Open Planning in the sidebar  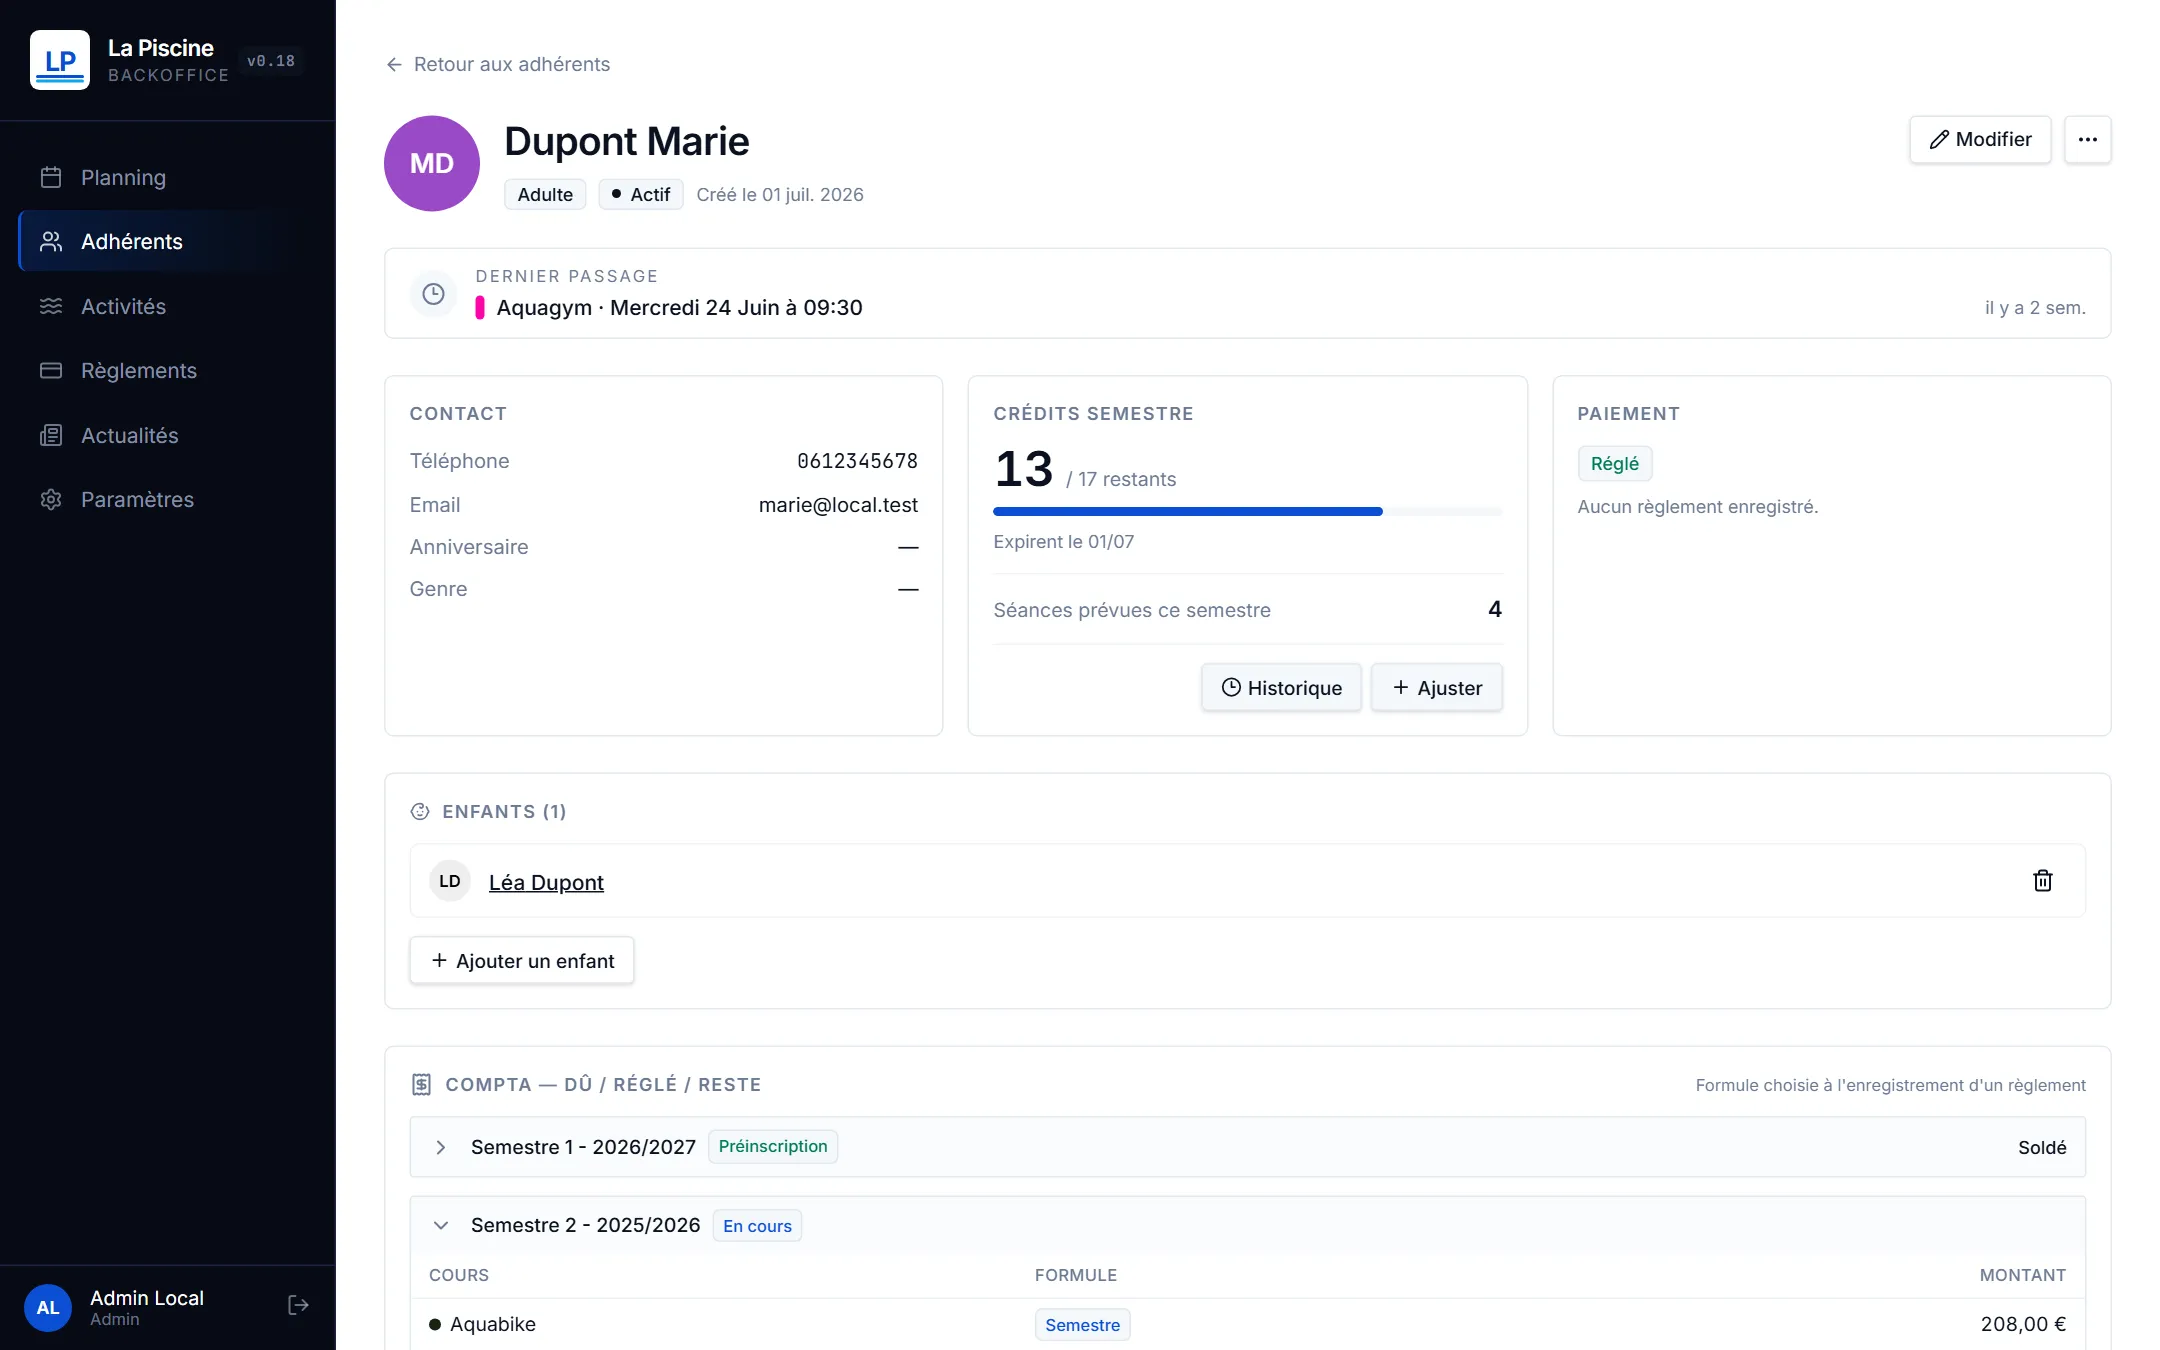pos(168,177)
